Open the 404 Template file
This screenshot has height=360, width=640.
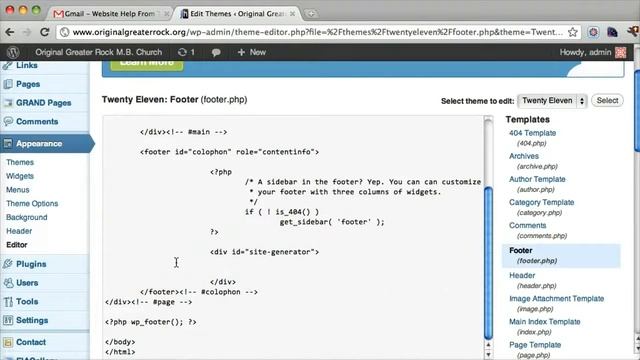click(x=532, y=133)
